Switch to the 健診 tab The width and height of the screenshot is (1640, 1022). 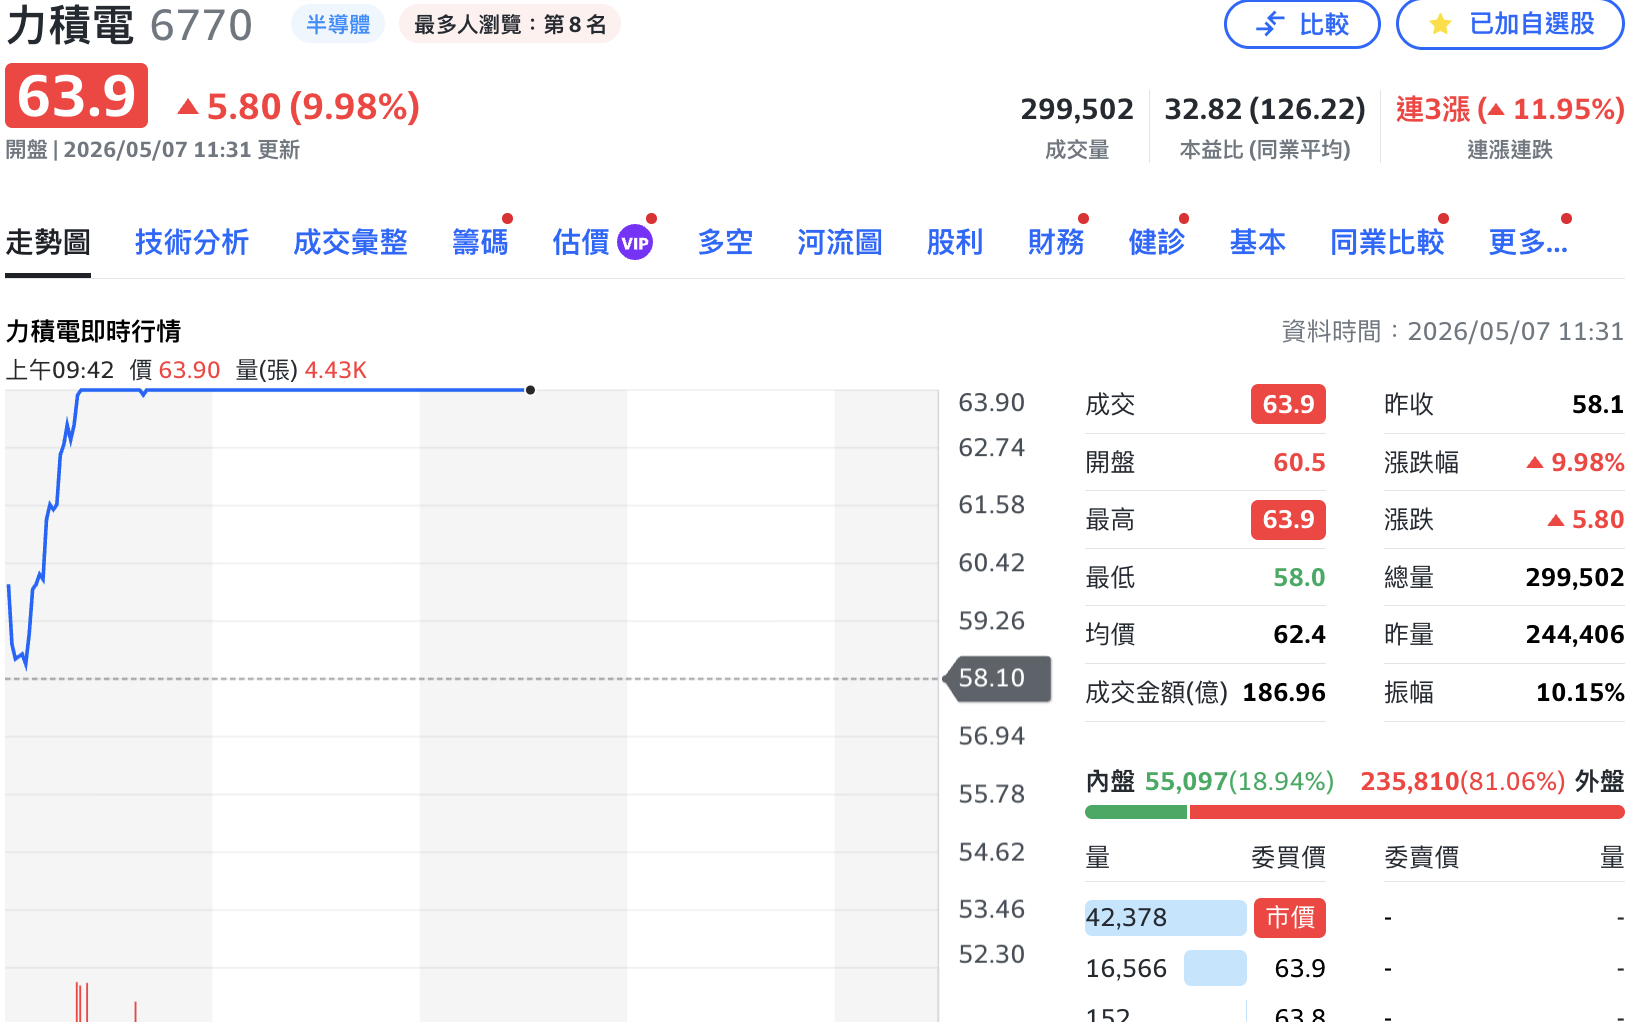[x=1157, y=242]
